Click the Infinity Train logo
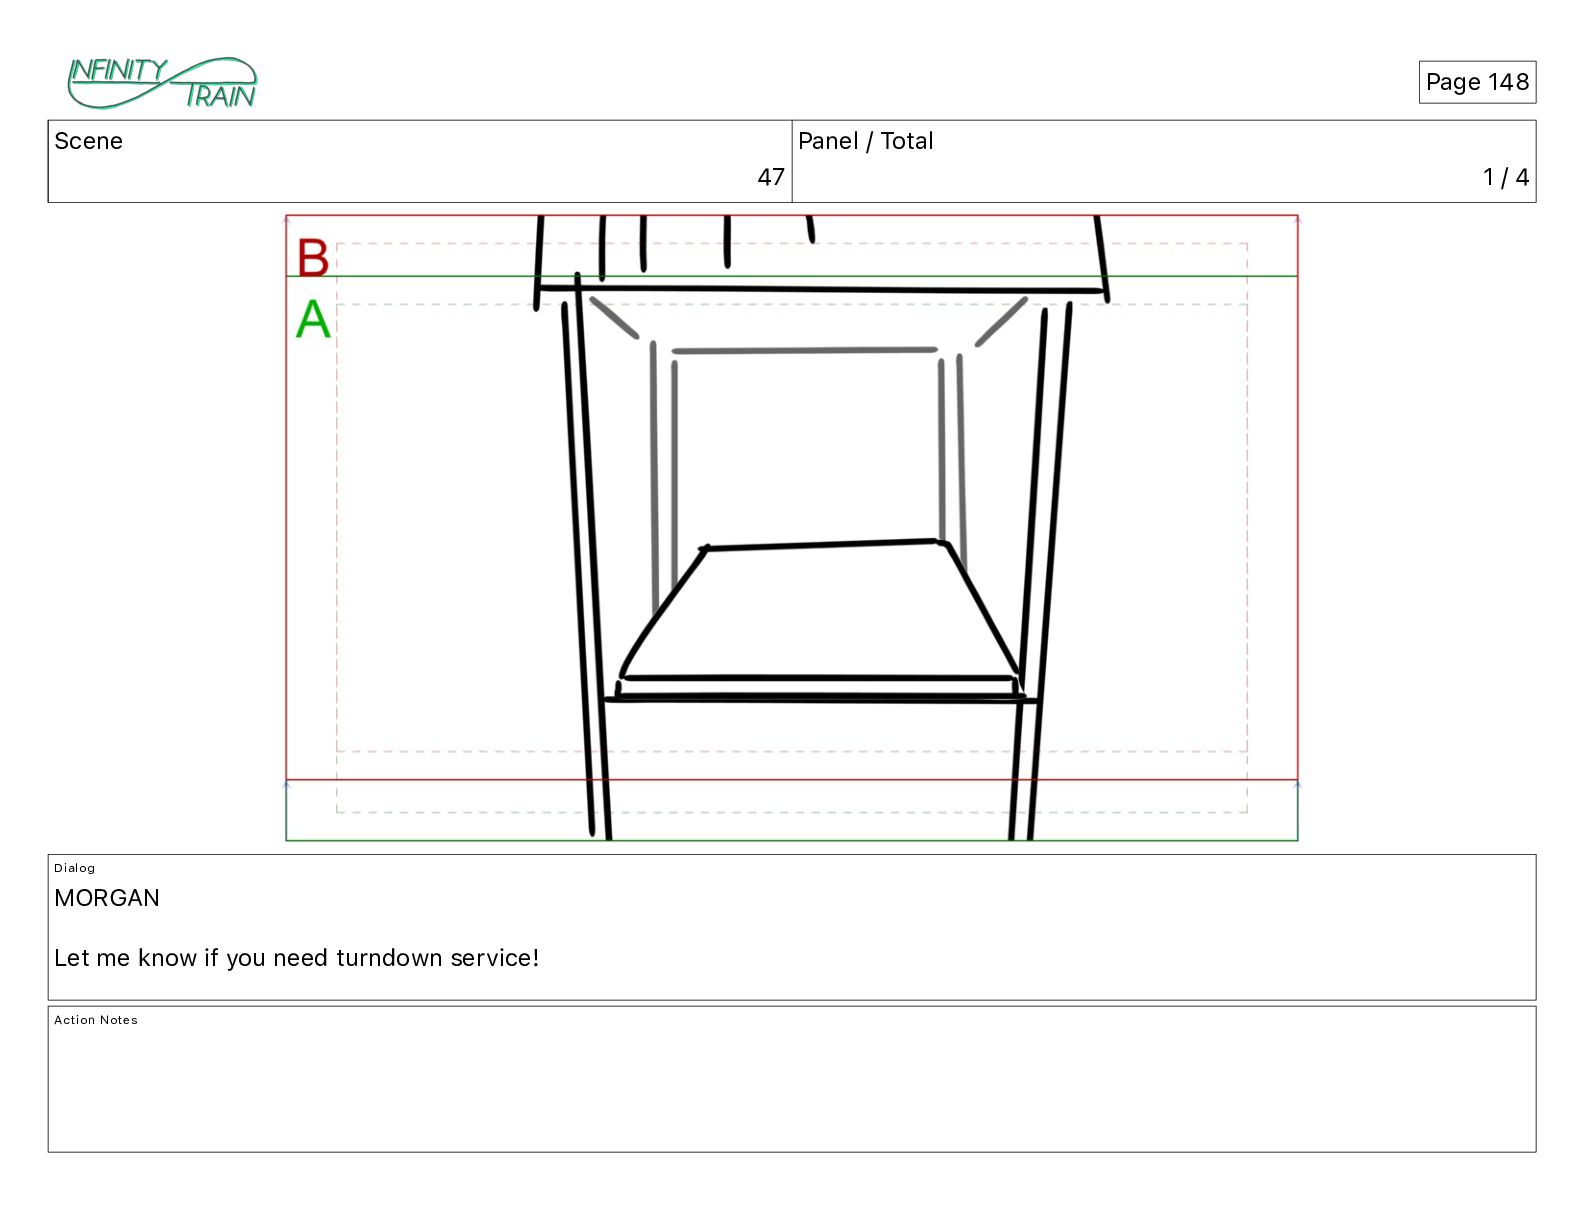Viewport: 1584px width, 1224px height. [162, 83]
